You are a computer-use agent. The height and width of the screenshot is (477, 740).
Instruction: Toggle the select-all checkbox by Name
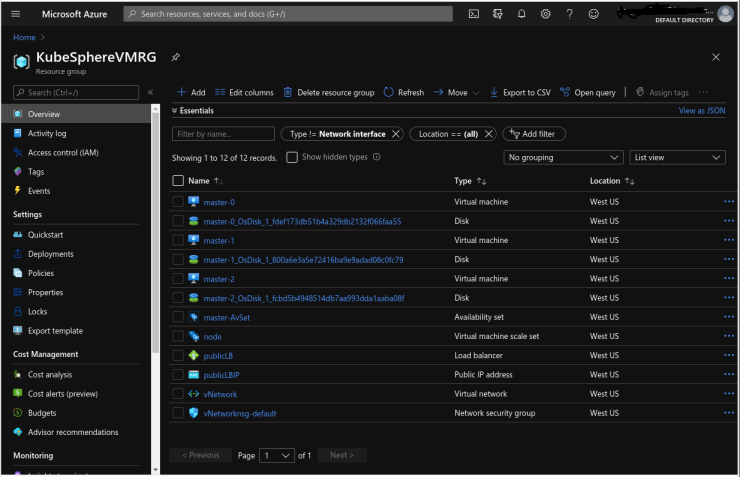pos(178,180)
